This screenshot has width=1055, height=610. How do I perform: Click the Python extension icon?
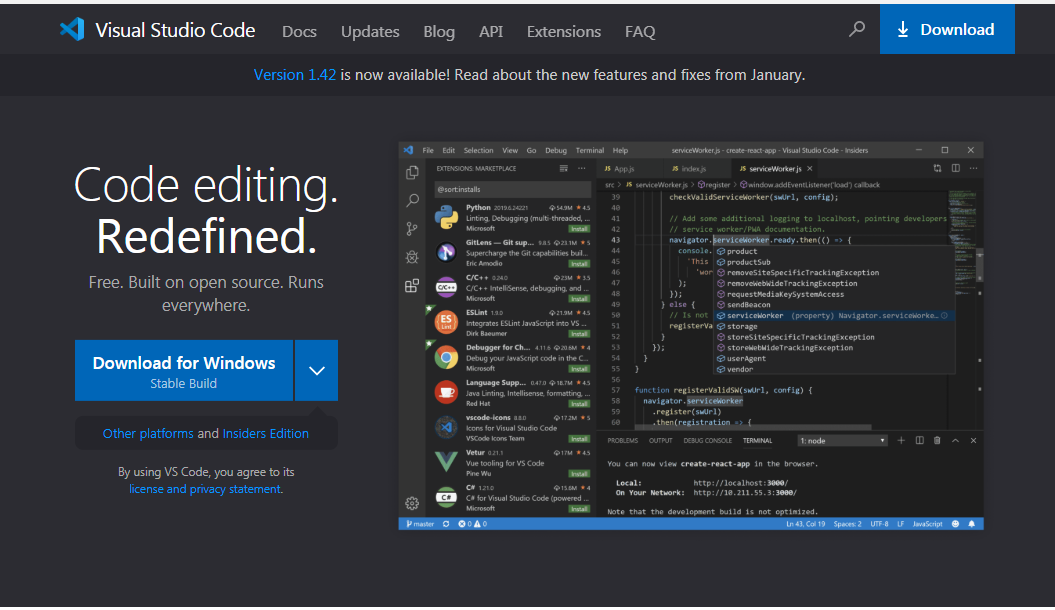(446, 217)
